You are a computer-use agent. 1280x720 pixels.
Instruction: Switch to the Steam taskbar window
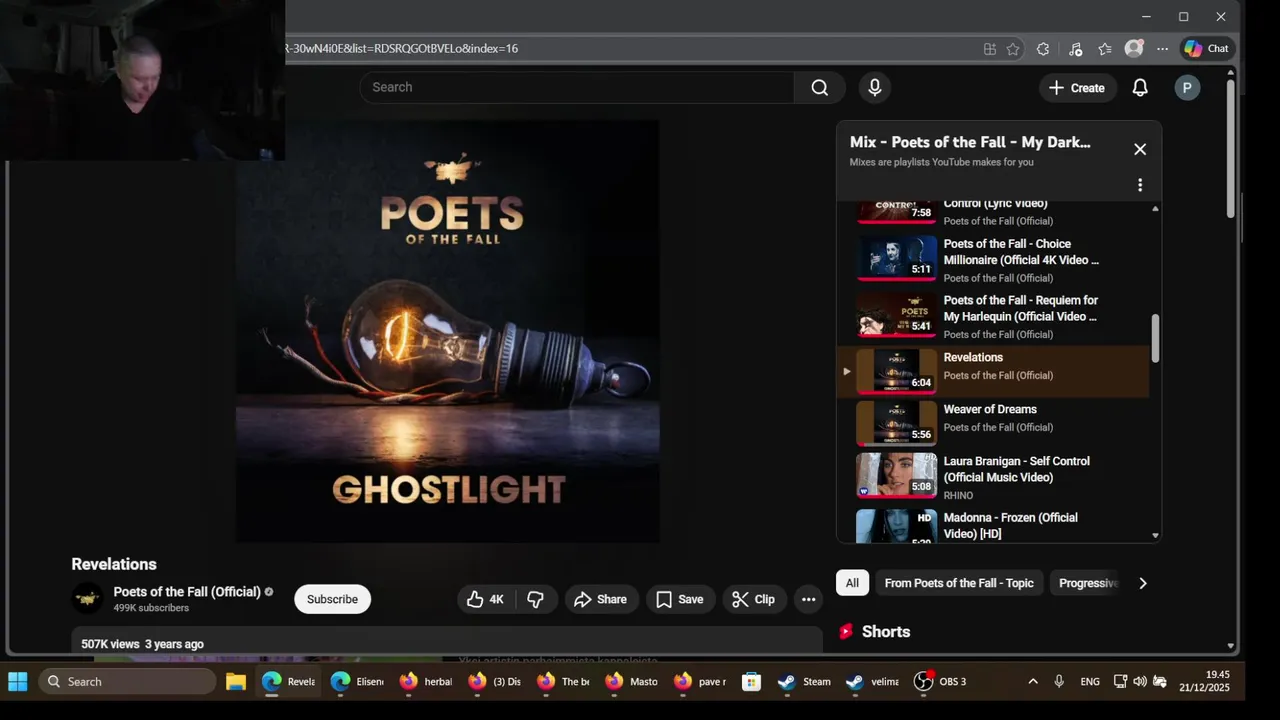[805, 682]
